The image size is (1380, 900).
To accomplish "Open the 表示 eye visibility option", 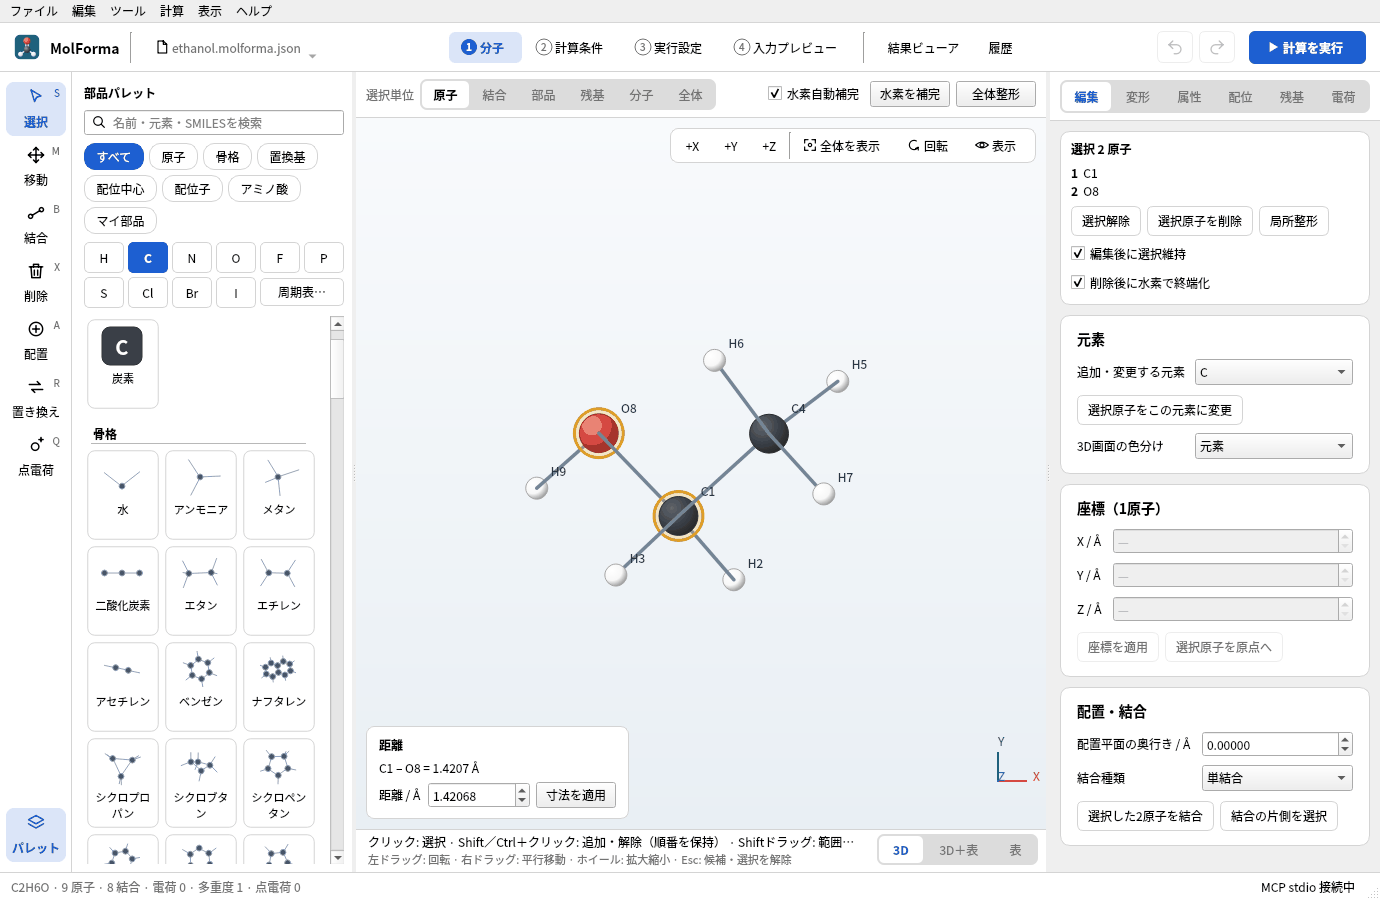I will click(x=996, y=146).
